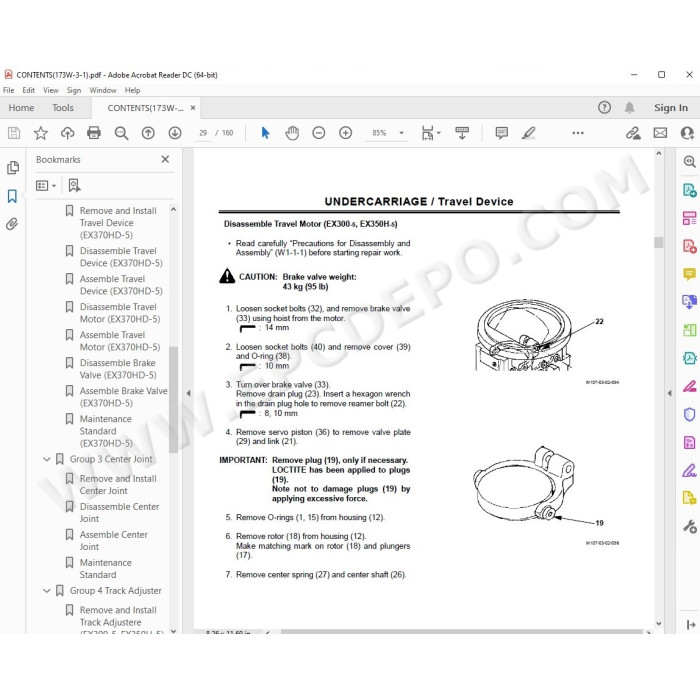Viewport: 700px width, 700px height.
Task: Open Protect shield tool in right pane
Action: pyautogui.click(x=689, y=414)
